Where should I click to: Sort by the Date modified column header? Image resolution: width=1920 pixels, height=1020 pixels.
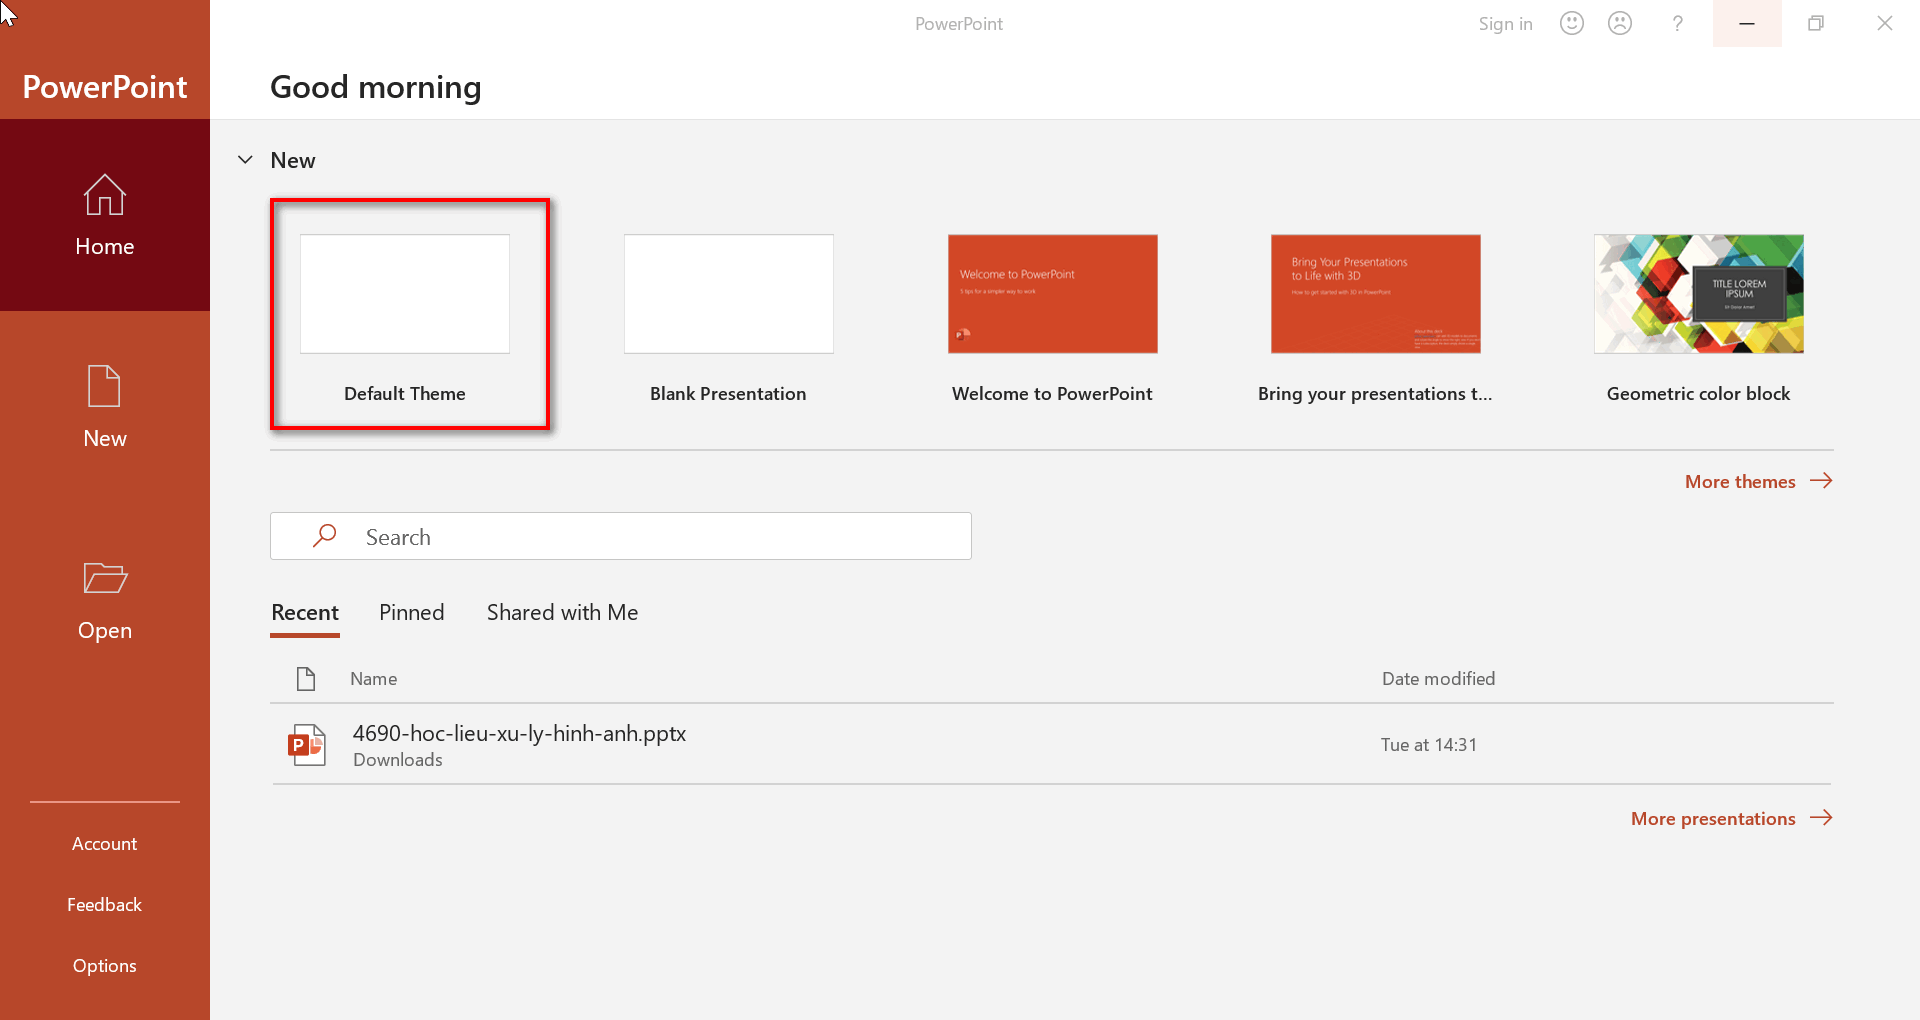point(1438,679)
